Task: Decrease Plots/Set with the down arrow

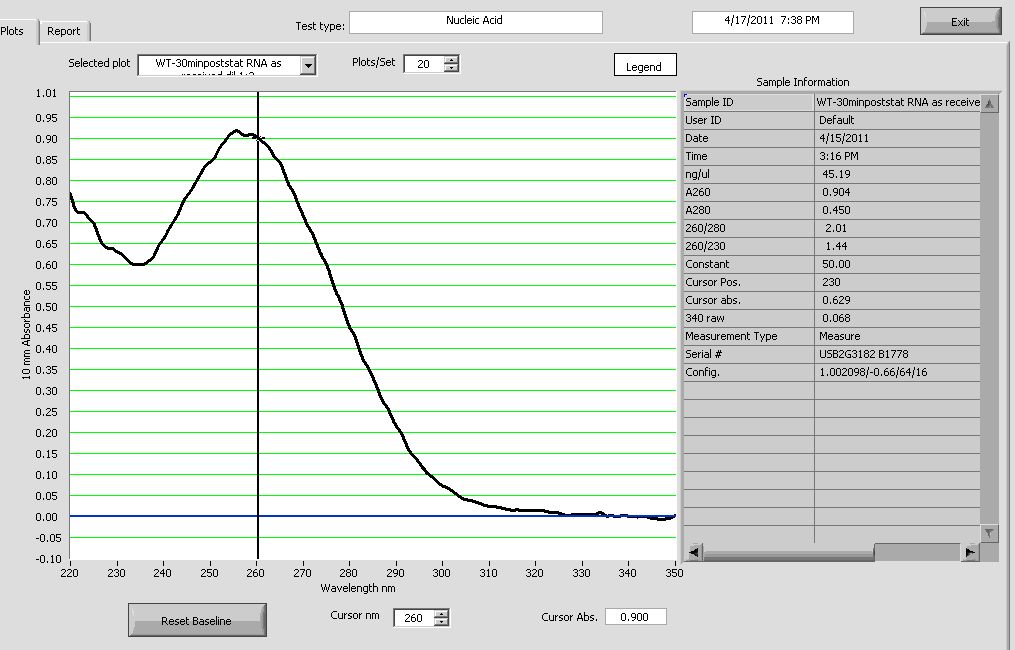Action: pyautogui.click(x=451, y=68)
